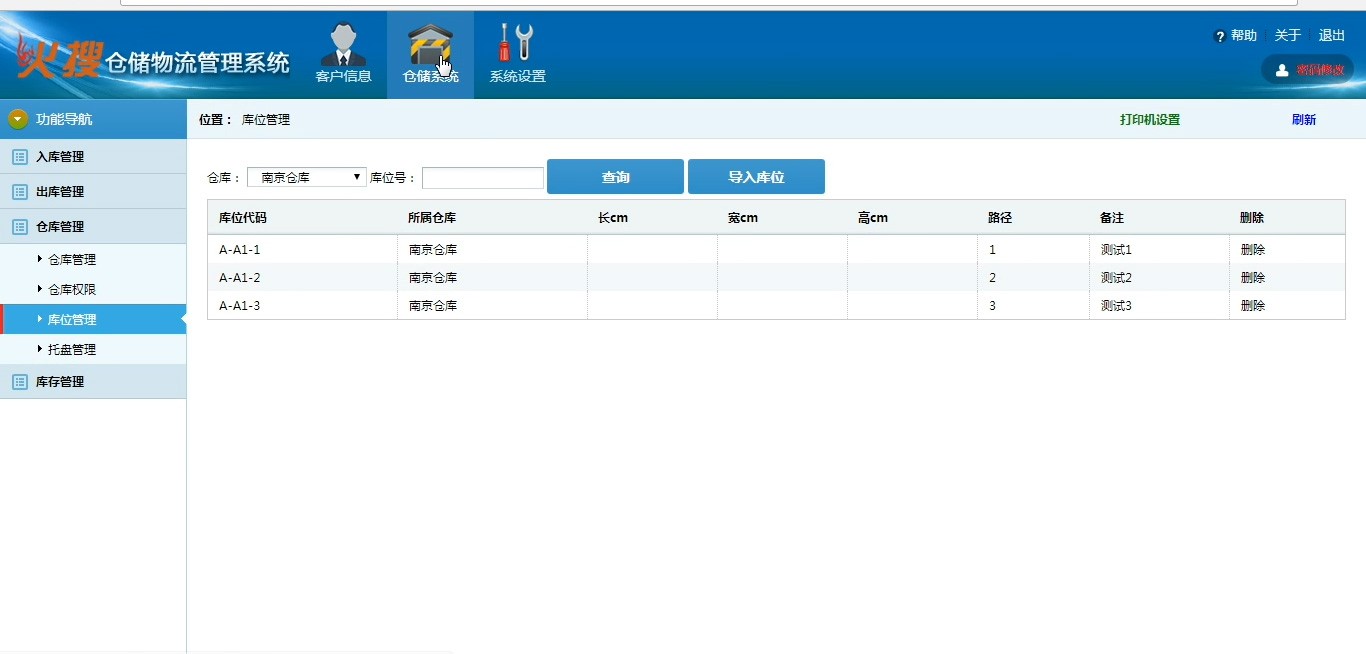
Task: Click the 仓储系统 warehouse icon
Action: click(430, 45)
